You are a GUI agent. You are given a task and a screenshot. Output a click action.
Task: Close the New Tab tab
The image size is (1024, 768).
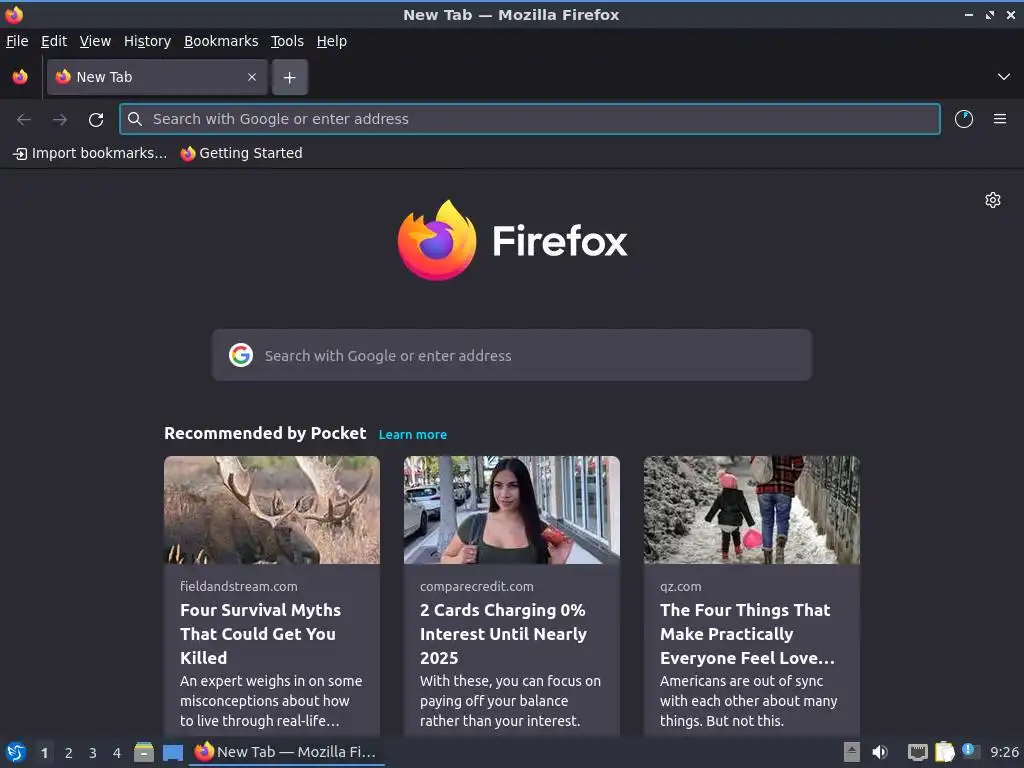pos(252,77)
